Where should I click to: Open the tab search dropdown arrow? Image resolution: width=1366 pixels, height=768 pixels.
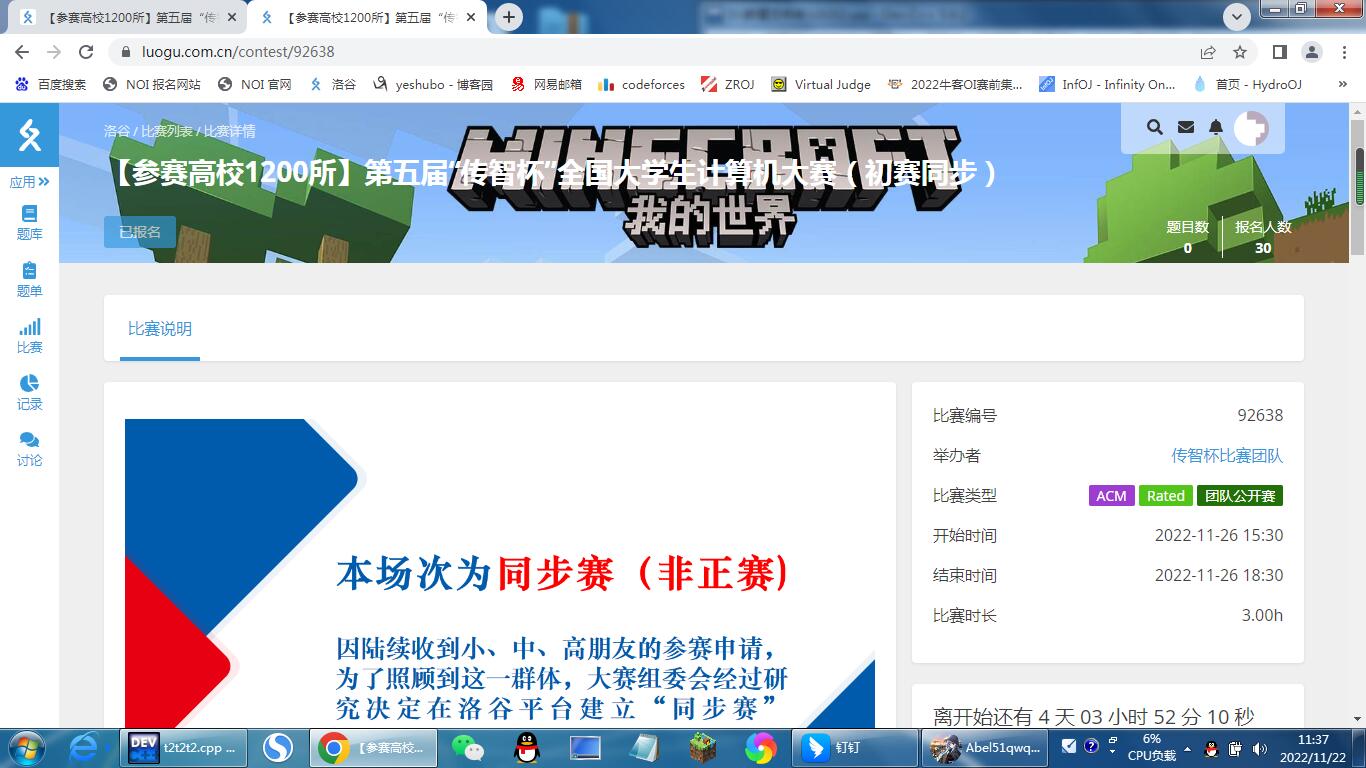pos(1237,16)
